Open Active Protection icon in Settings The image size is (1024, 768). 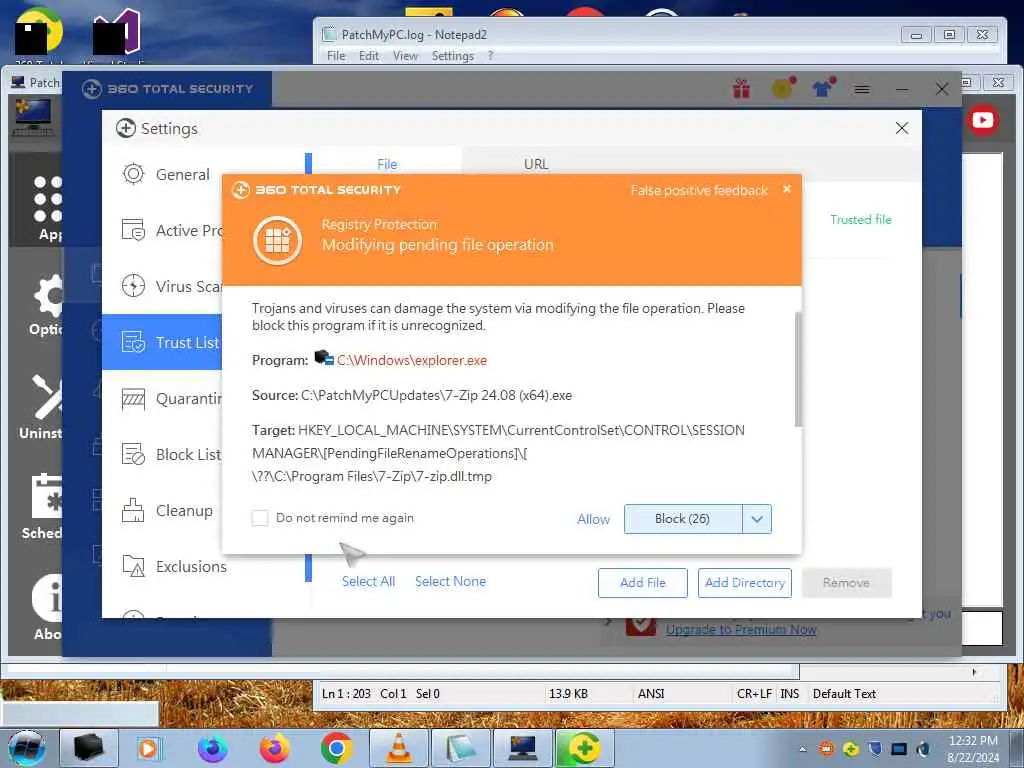[133, 230]
